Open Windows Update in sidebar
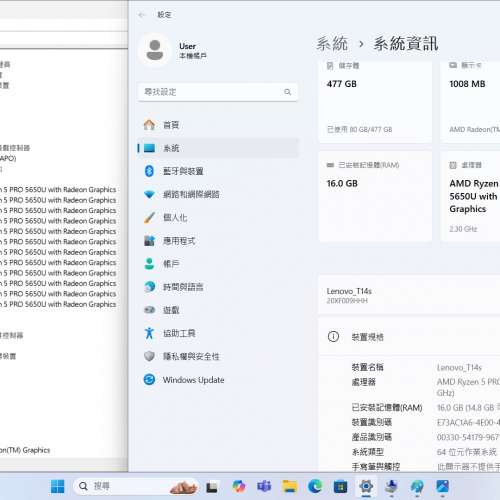 (x=218, y=380)
